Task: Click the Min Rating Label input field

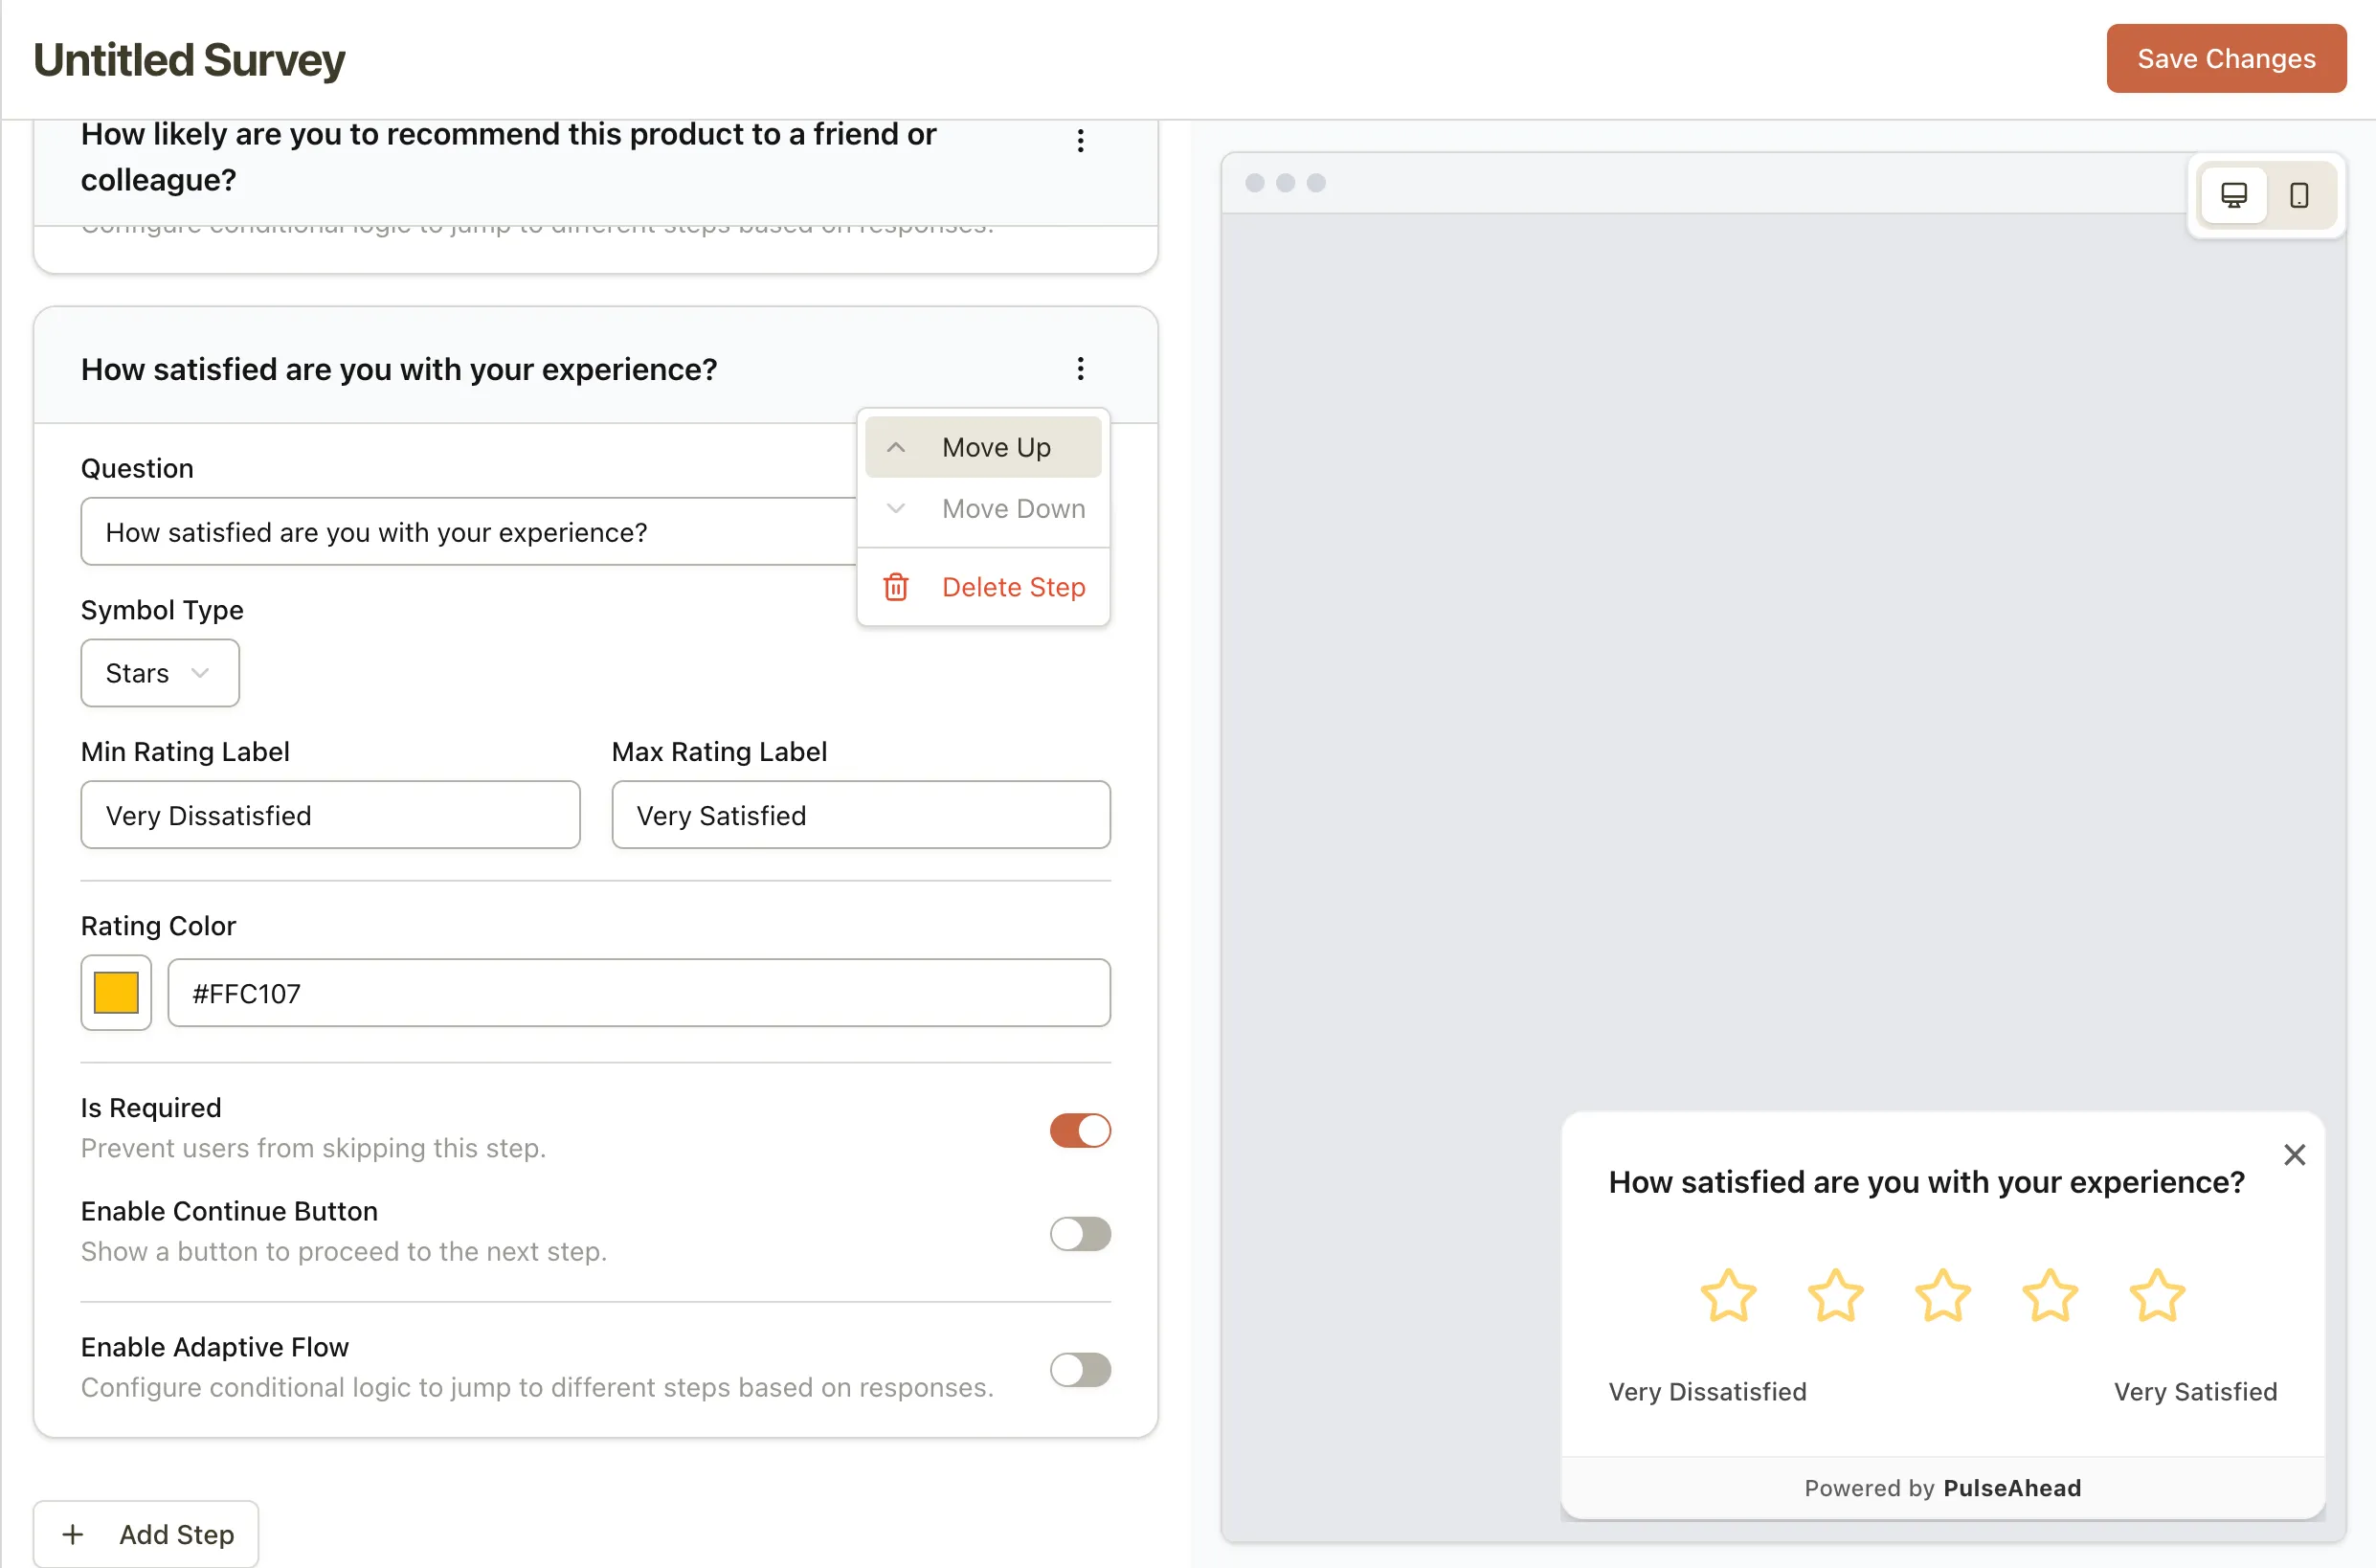Action: point(330,814)
